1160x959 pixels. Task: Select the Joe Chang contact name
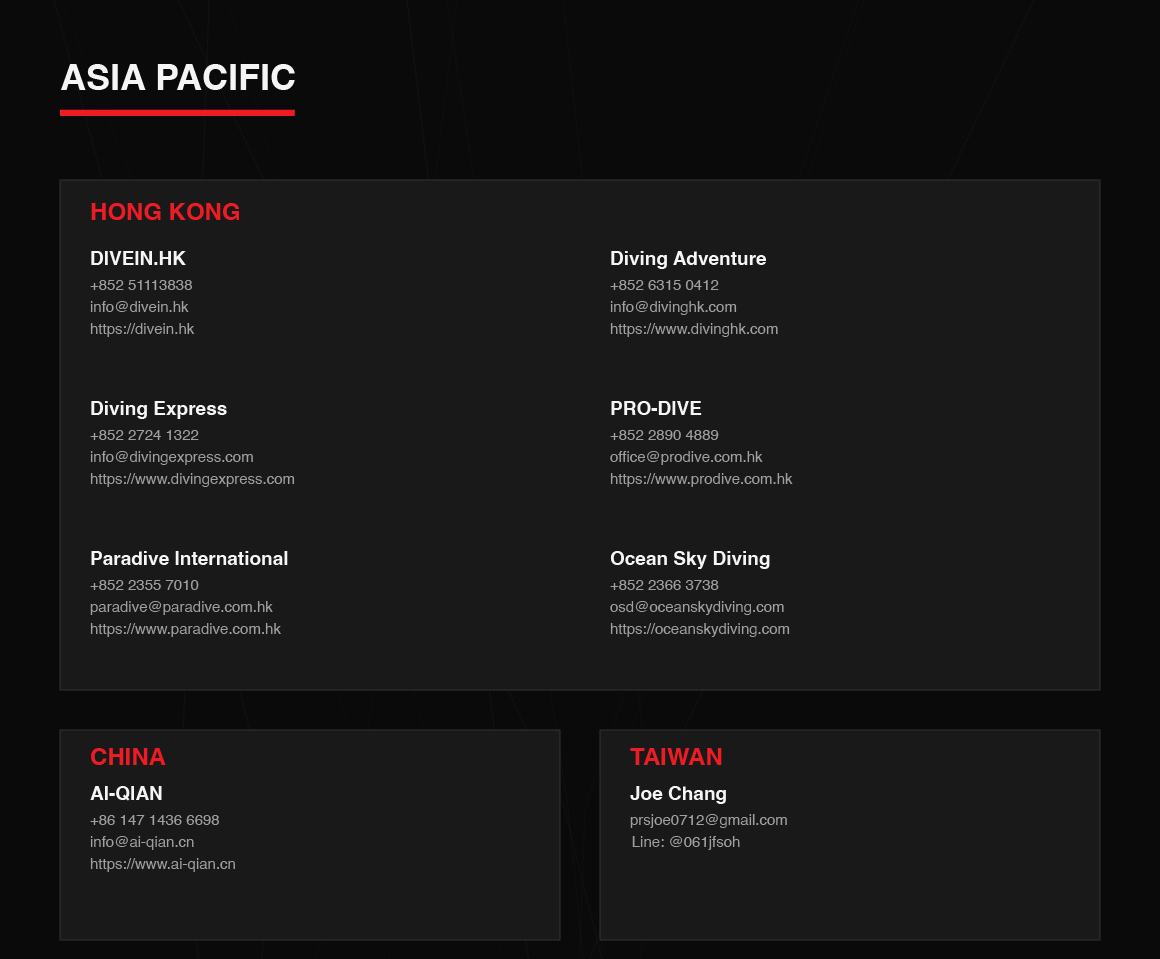(x=678, y=793)
